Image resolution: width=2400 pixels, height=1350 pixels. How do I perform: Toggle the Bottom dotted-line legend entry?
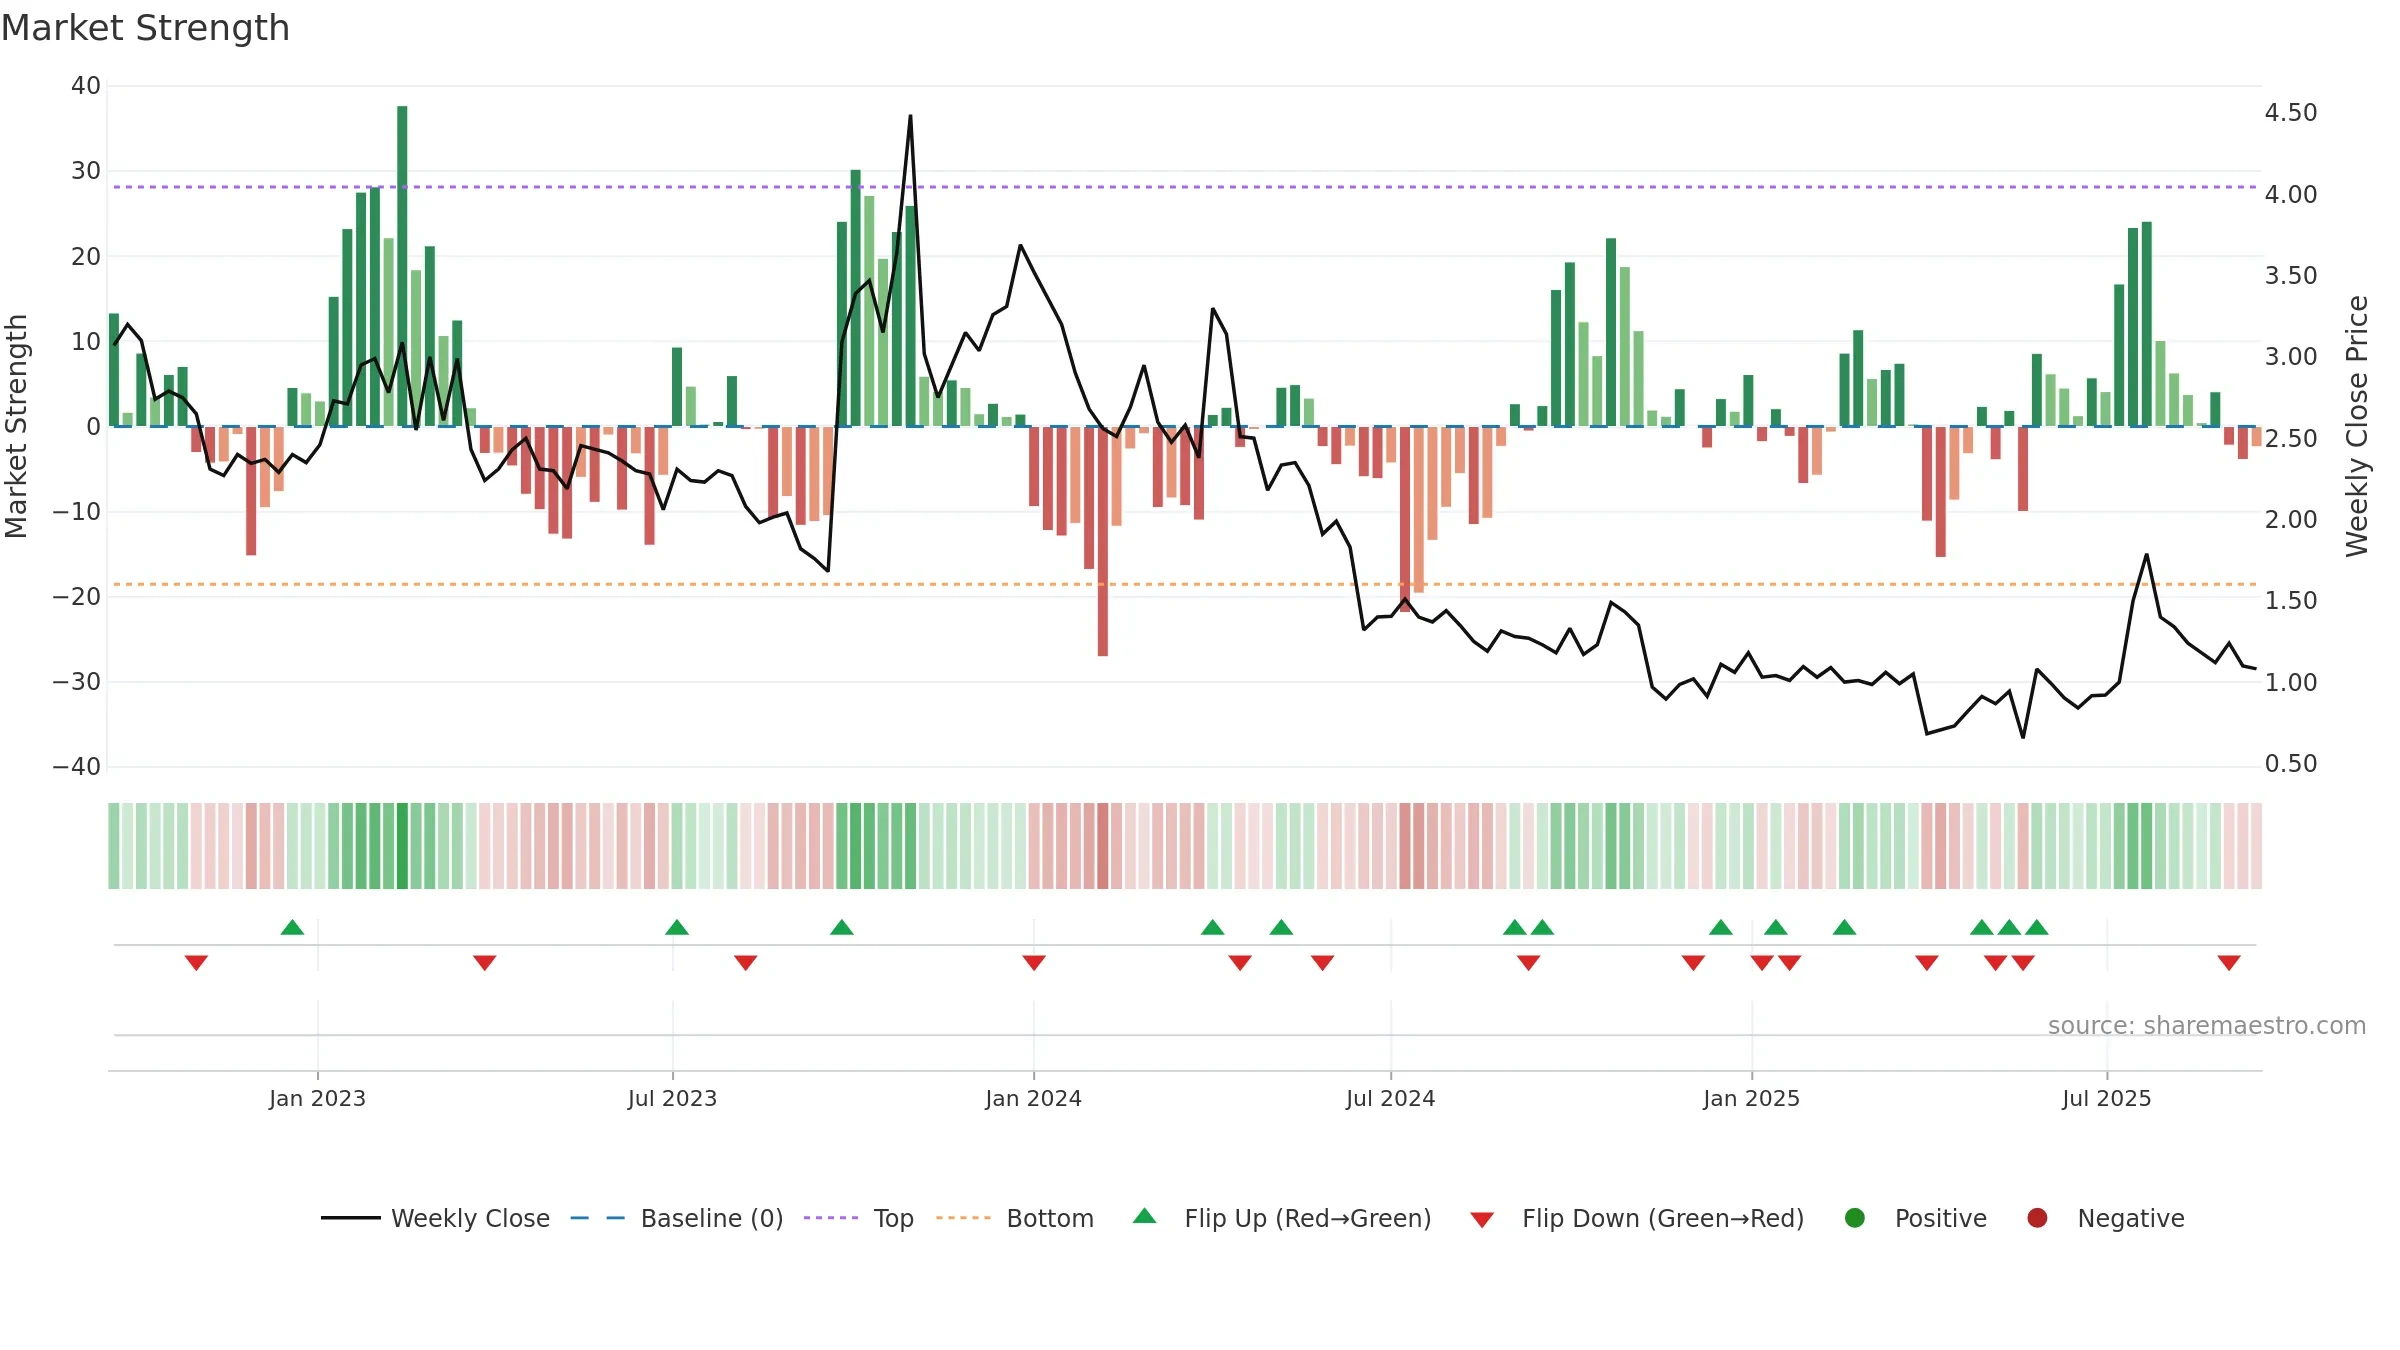click(1015, 1218)
